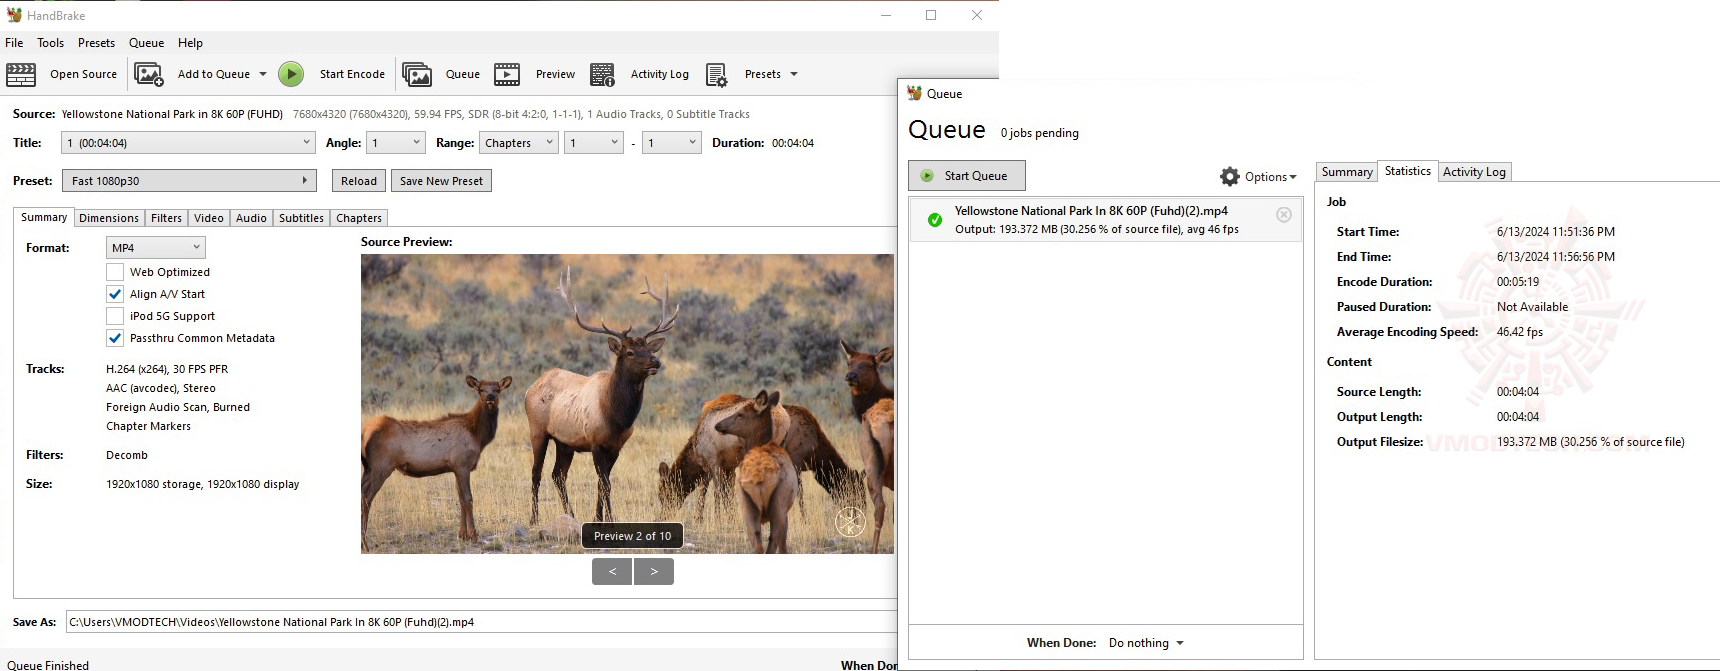Switch to the Dimensions tab

pos(109,218)
